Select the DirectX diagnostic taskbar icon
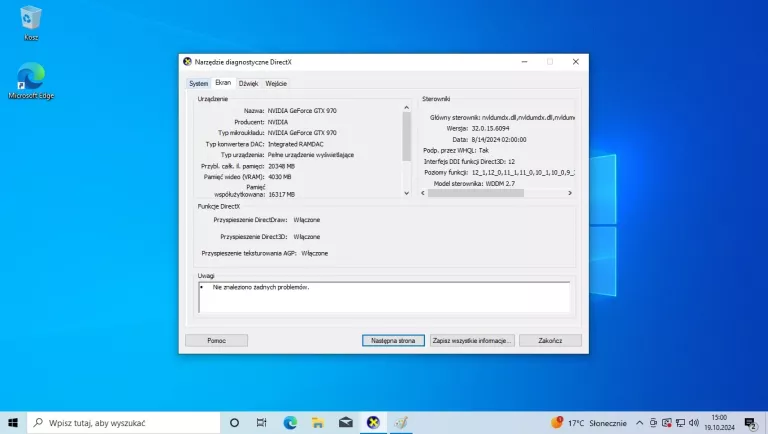 click(x=373, y=423)
